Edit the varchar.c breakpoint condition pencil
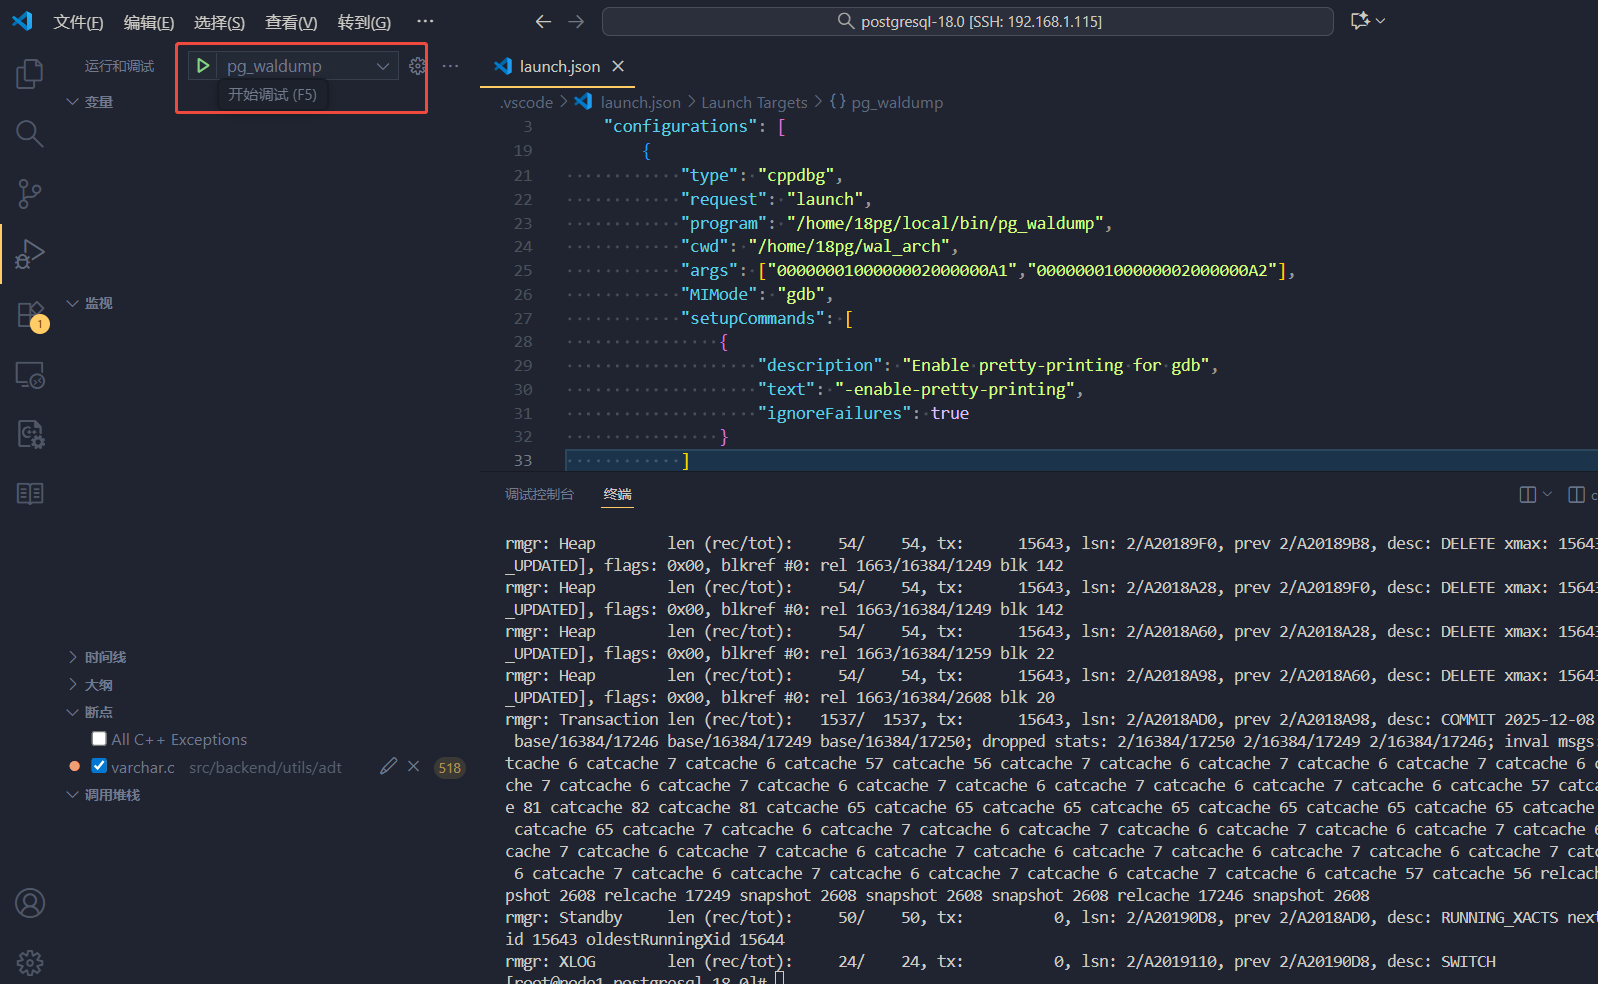The image size is (1598, 984). pyautogui.click(x=389, y=767)
